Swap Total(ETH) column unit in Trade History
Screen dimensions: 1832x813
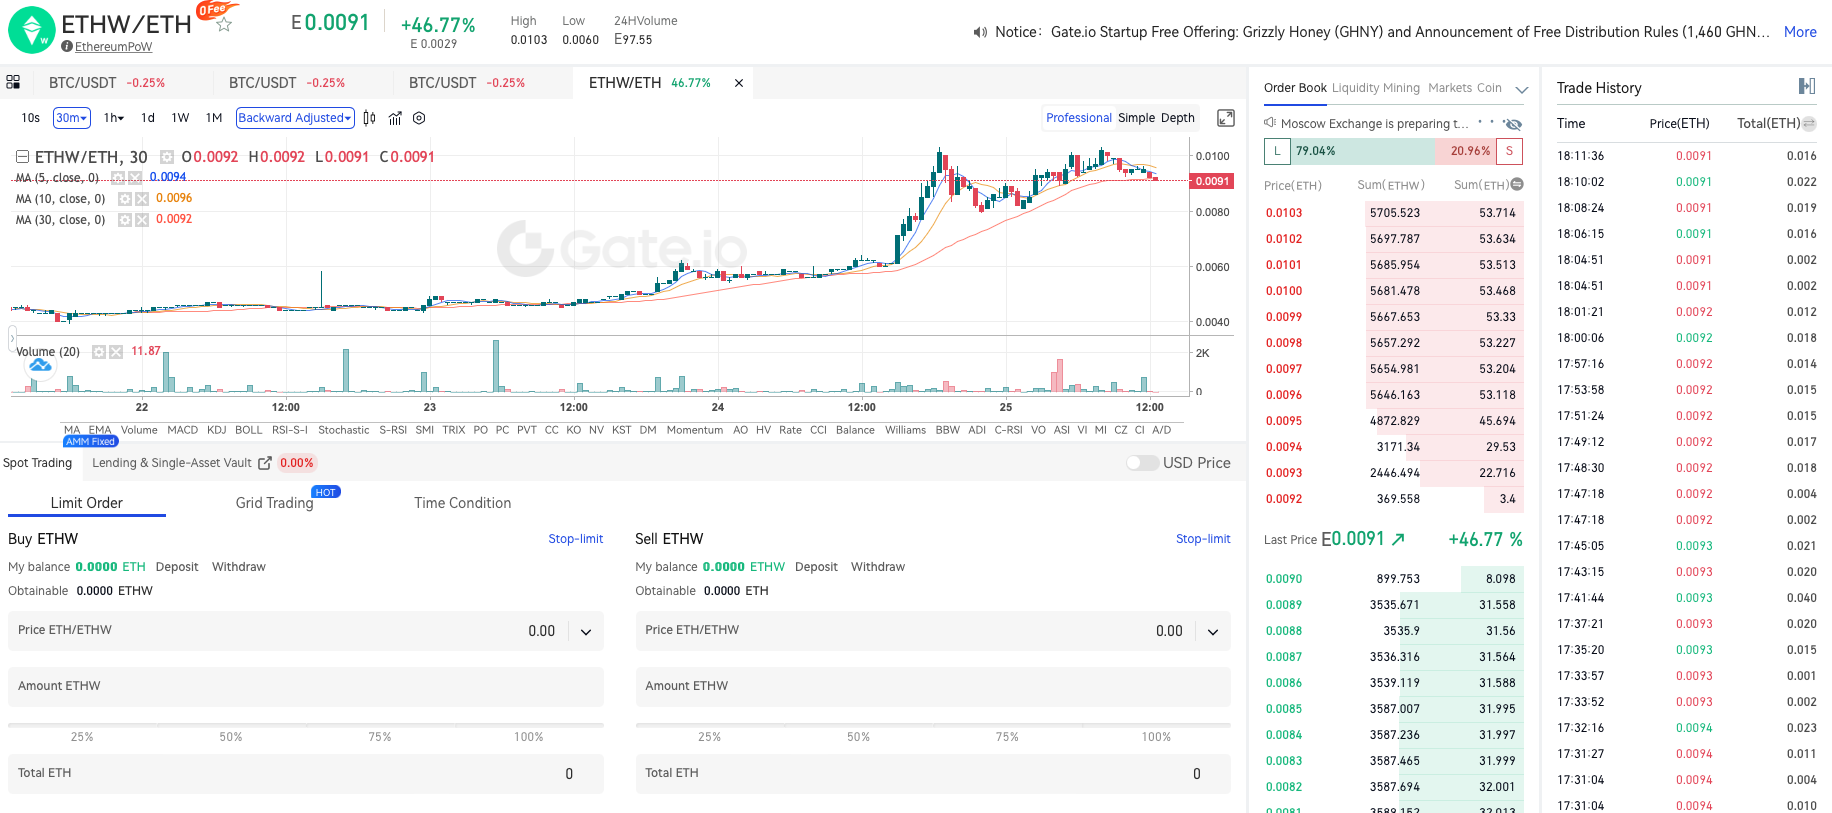pyautogui.click(x=1809, y=124)
